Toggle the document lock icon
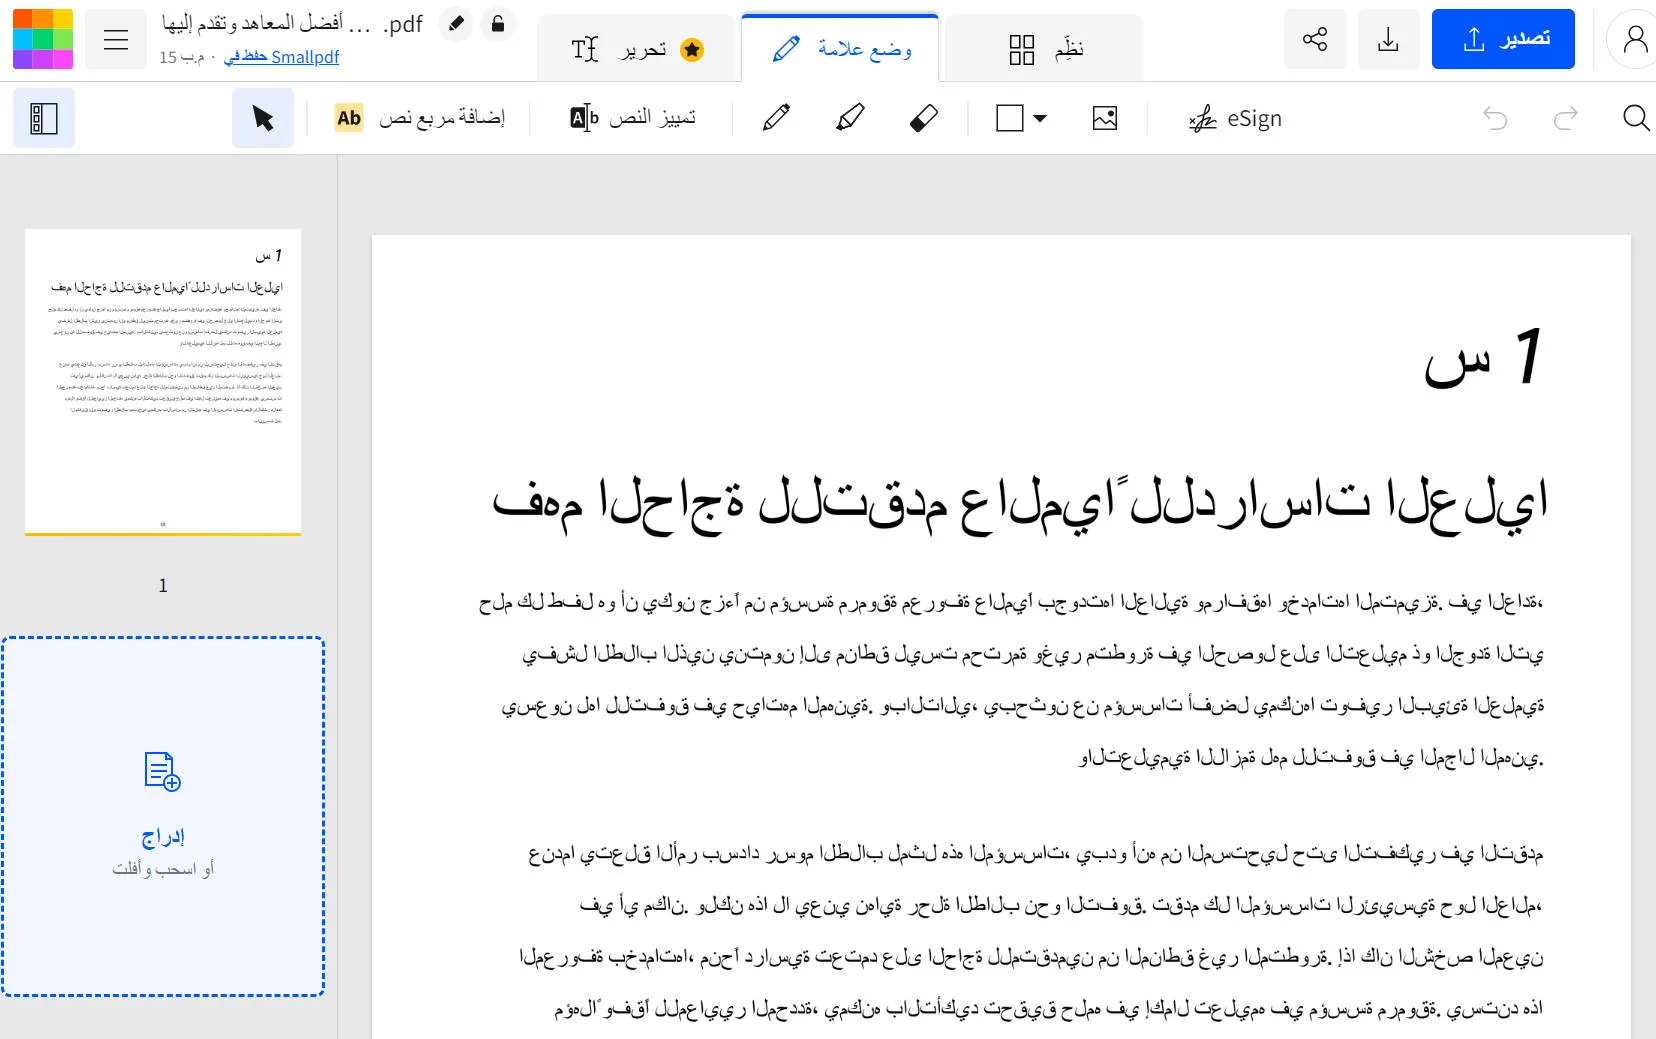The image size is (1656, 1039). point(498,23)
